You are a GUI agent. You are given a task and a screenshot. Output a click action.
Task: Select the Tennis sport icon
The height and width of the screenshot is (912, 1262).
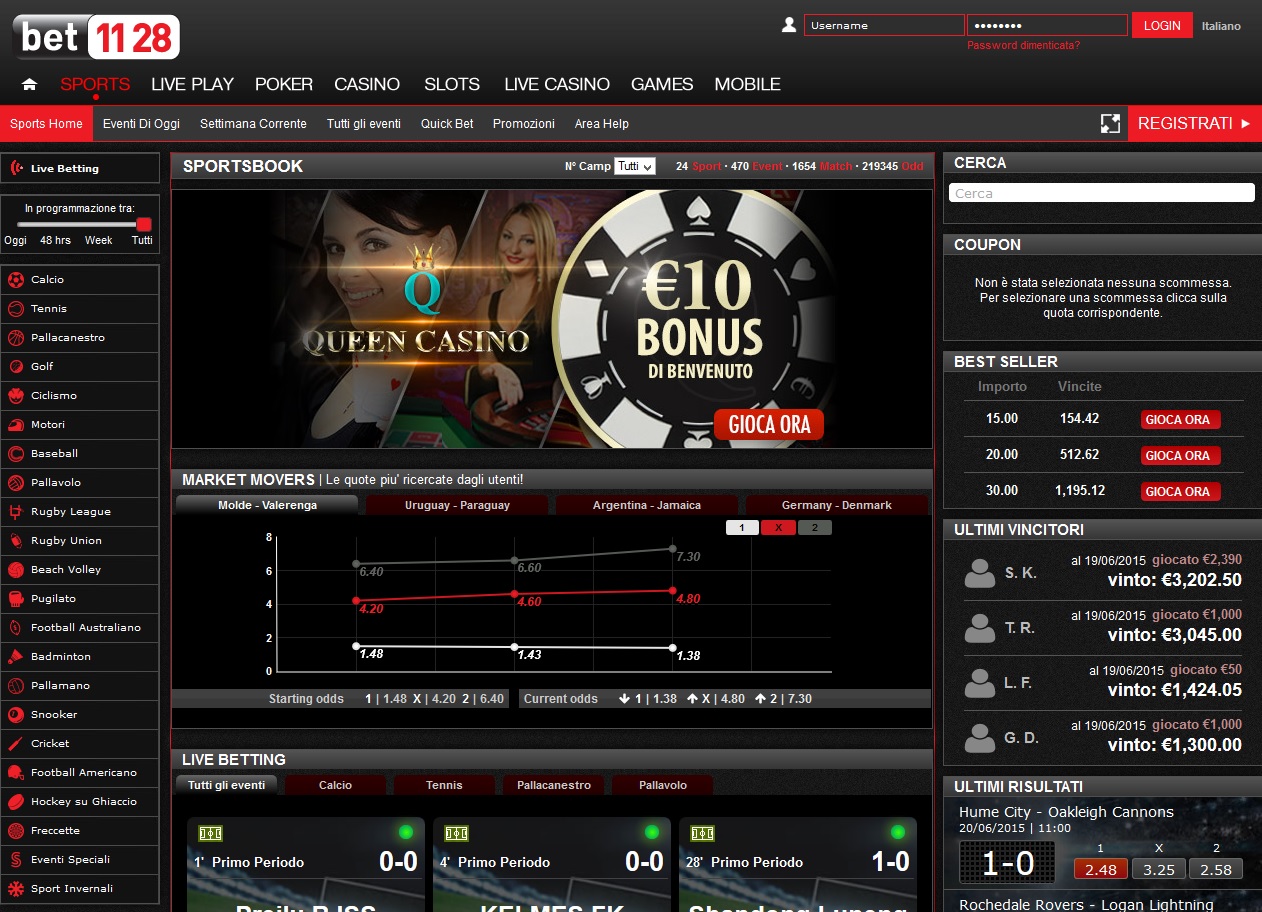click(16, 308)
